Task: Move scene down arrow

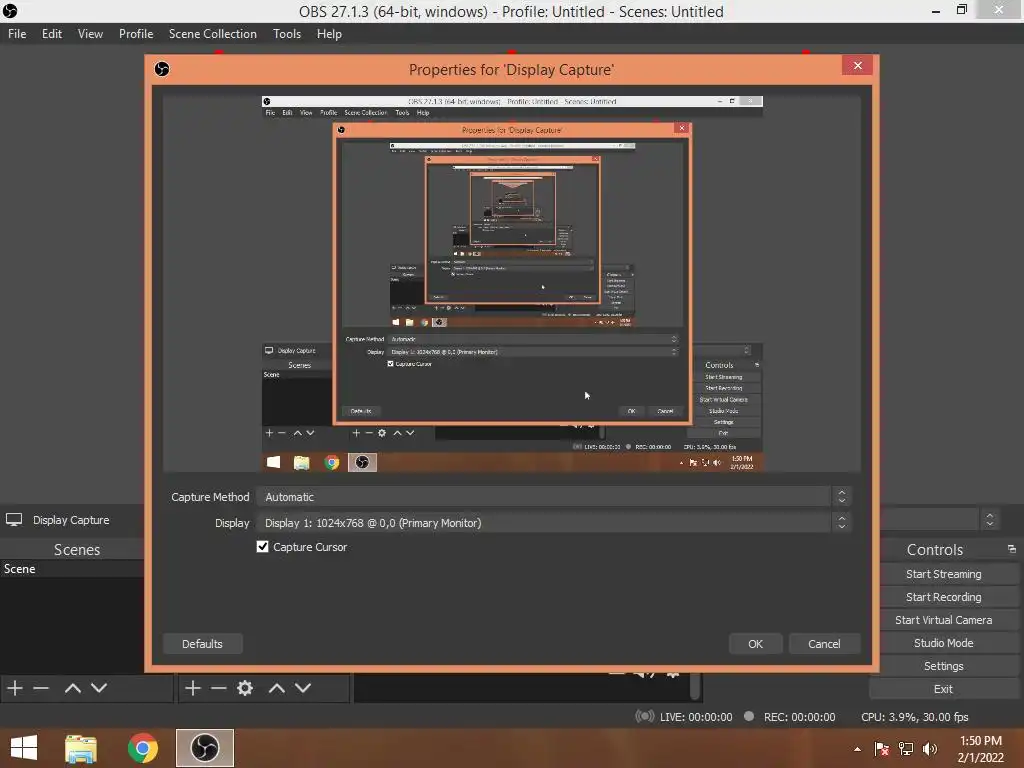Action: [x=99, y=688]
